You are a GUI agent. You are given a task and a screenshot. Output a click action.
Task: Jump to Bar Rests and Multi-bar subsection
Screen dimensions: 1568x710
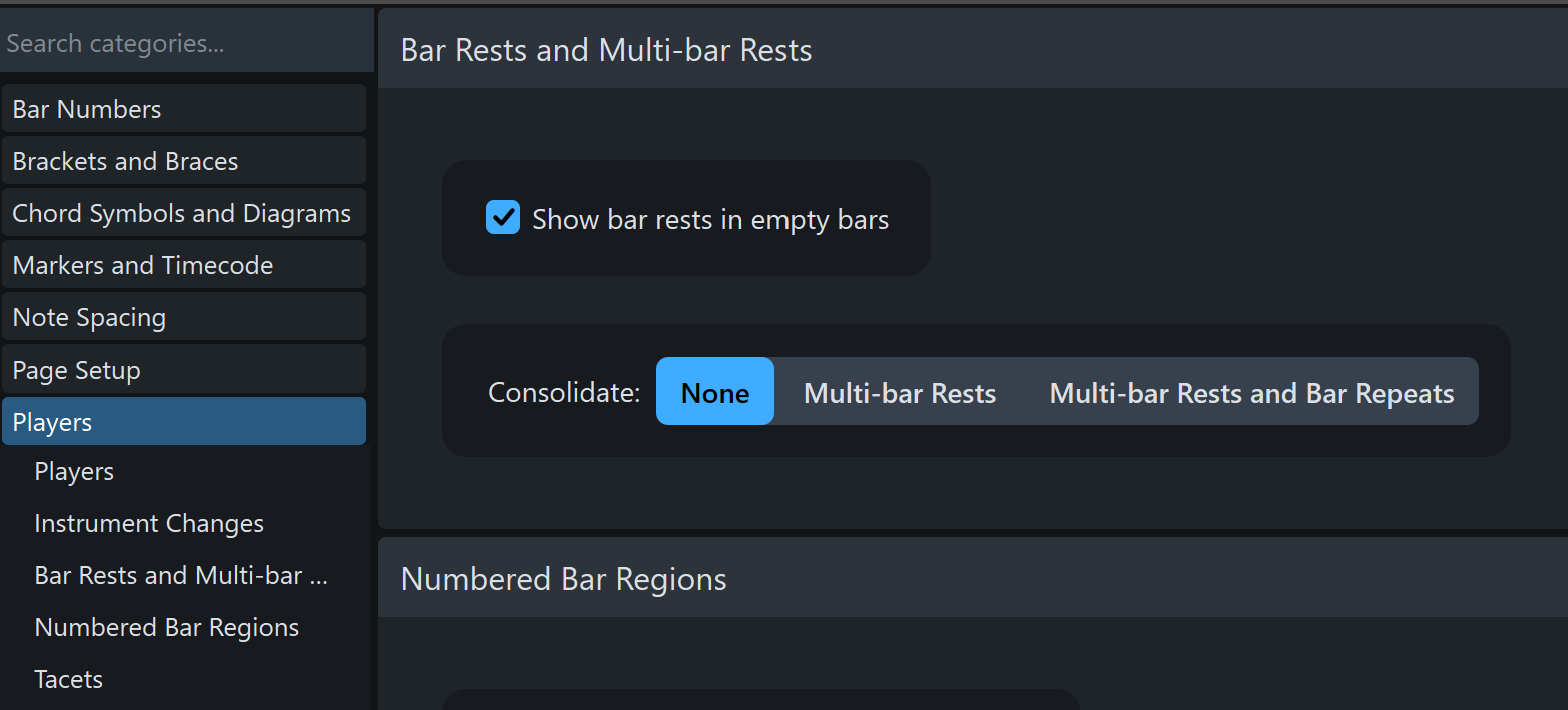coord(181,576)
